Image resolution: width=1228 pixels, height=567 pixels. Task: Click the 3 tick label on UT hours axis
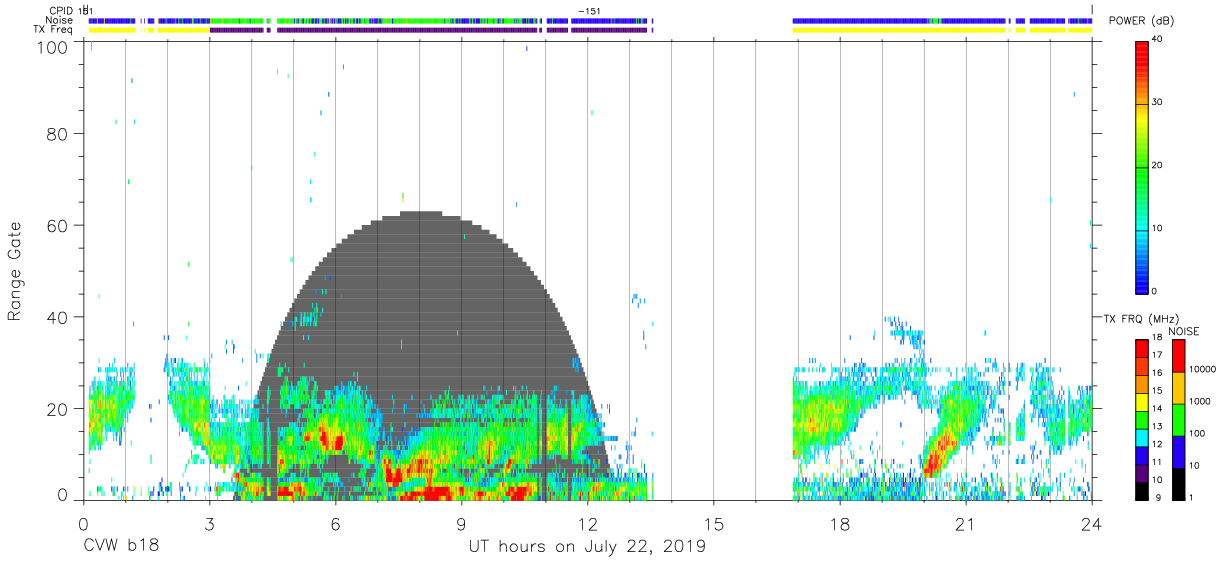(209, 523)
